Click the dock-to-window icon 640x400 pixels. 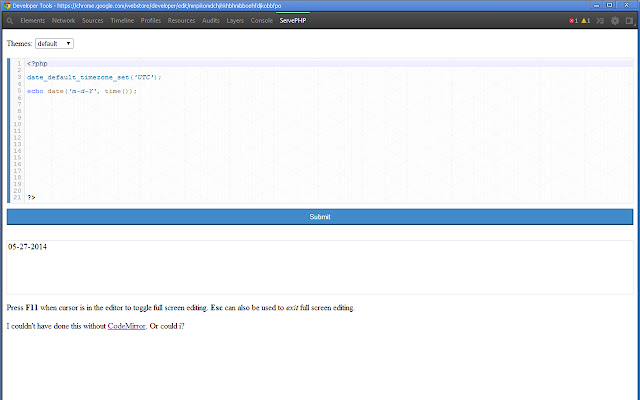coord(629,21)
